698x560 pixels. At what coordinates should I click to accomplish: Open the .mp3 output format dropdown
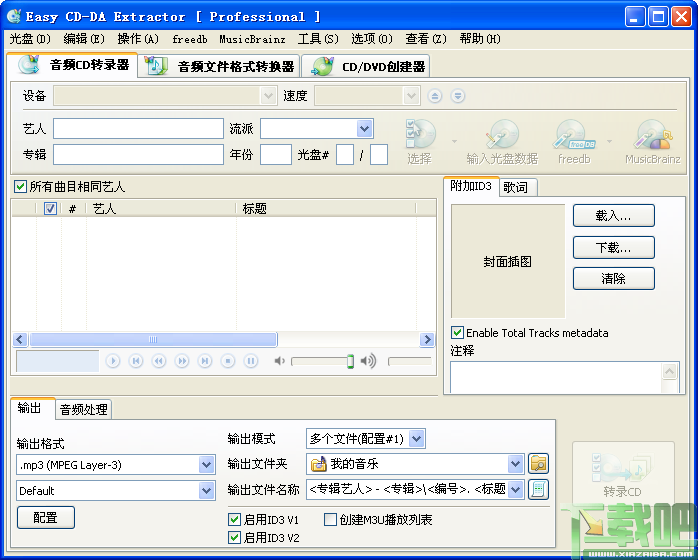click(x=206, y=465)
